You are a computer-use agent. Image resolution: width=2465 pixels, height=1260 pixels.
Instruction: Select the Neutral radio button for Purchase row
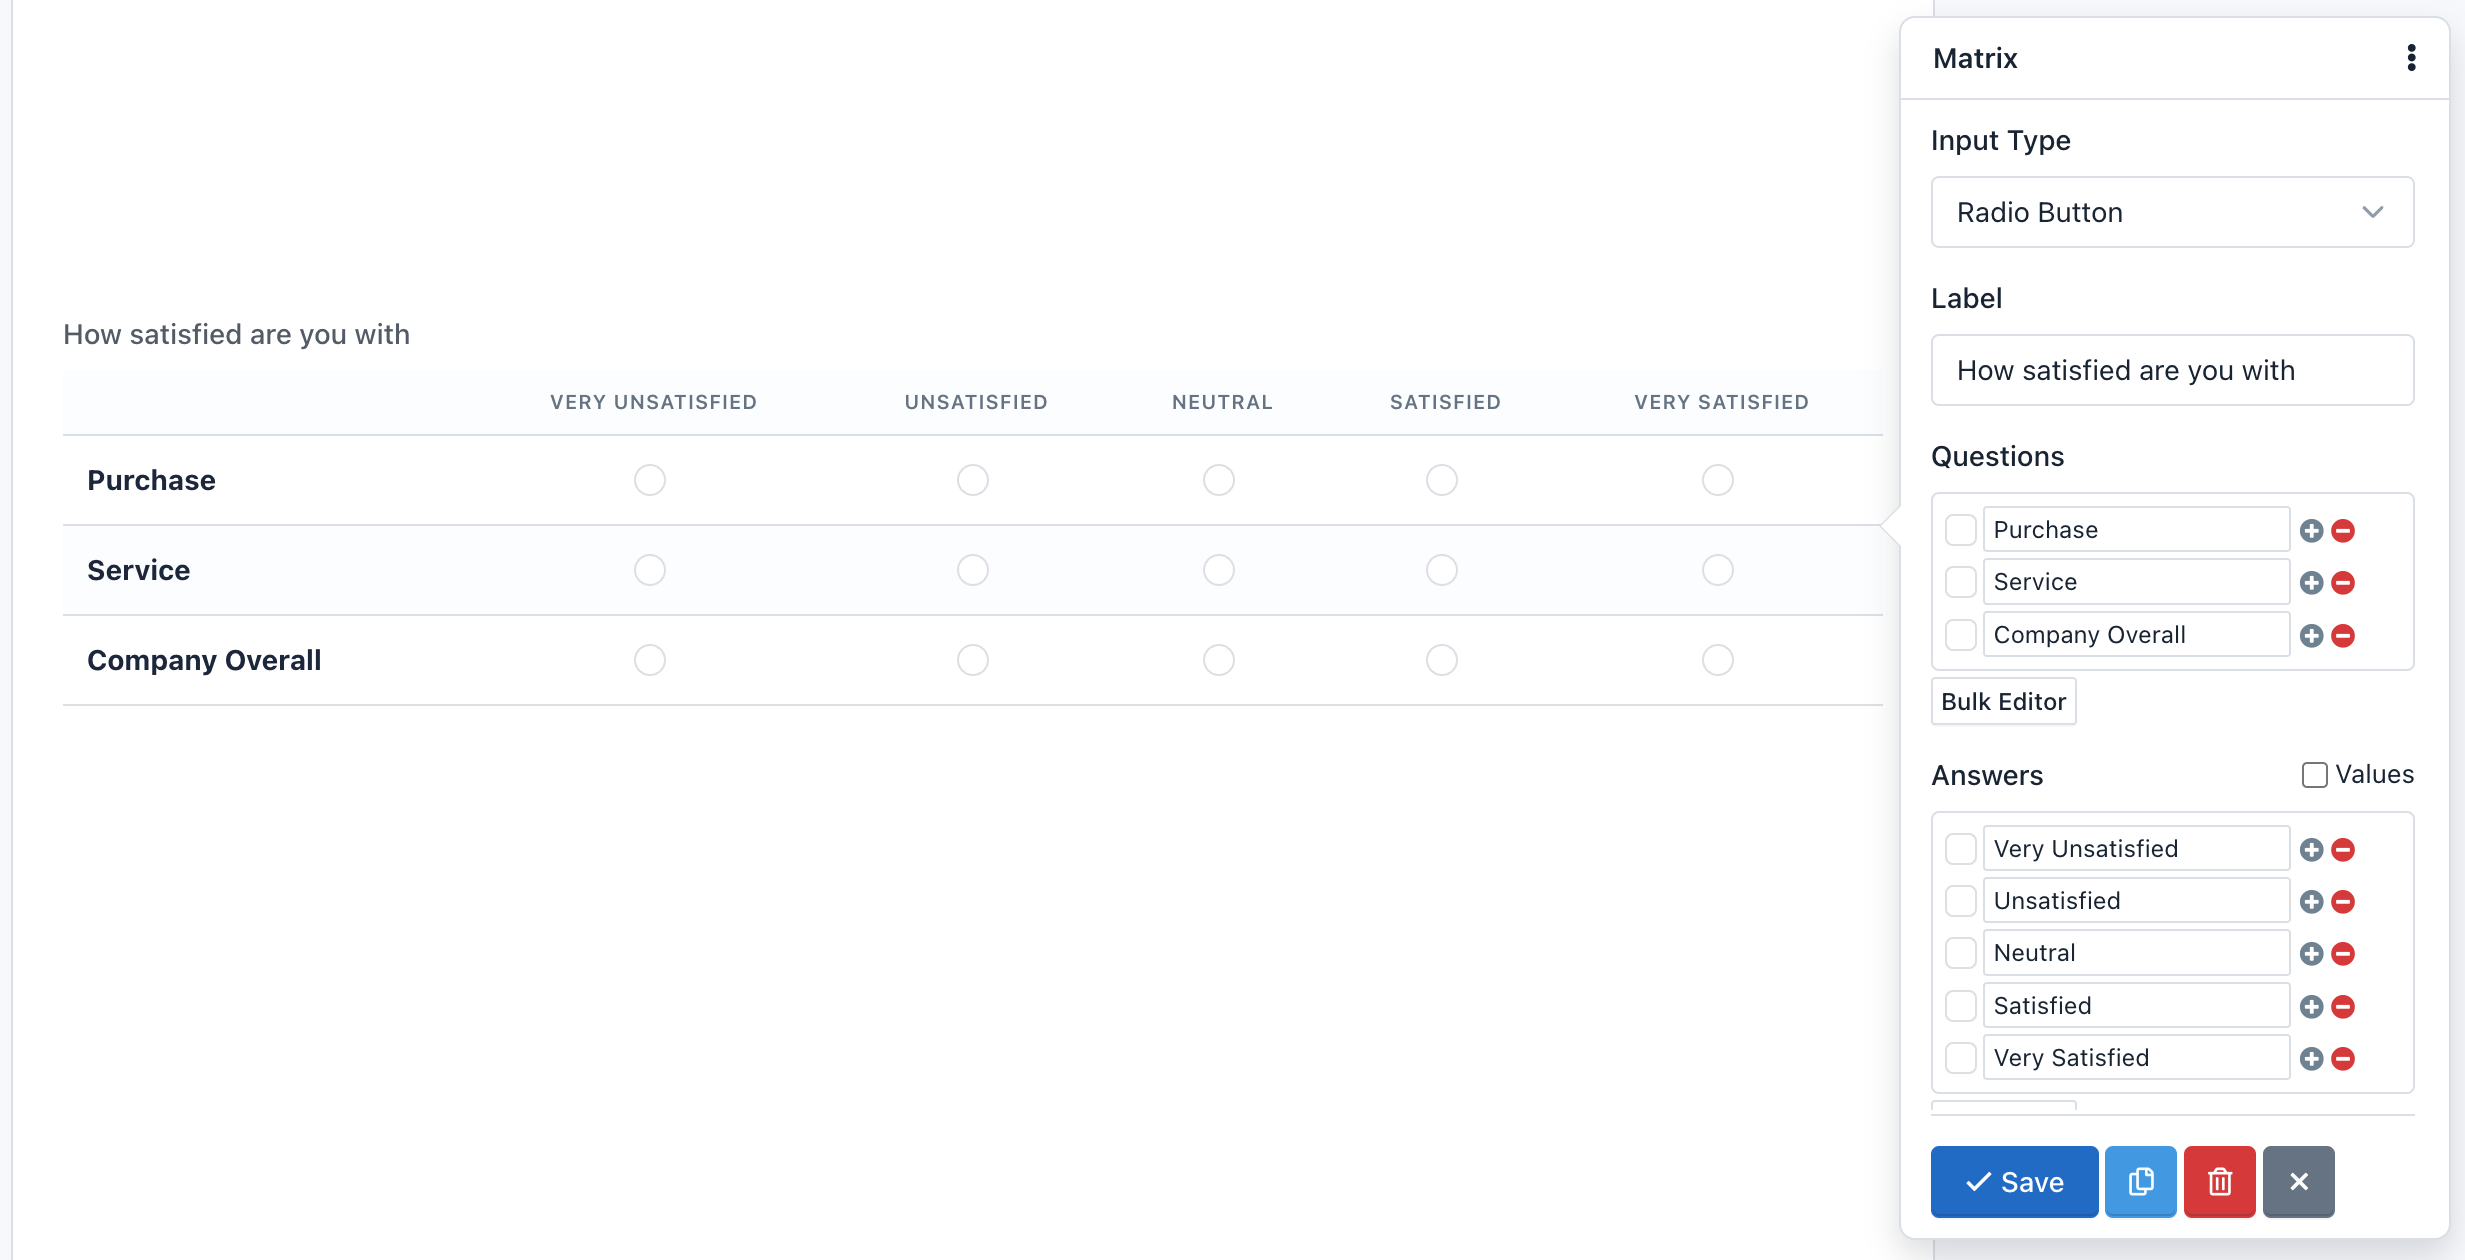(1220, 477)
